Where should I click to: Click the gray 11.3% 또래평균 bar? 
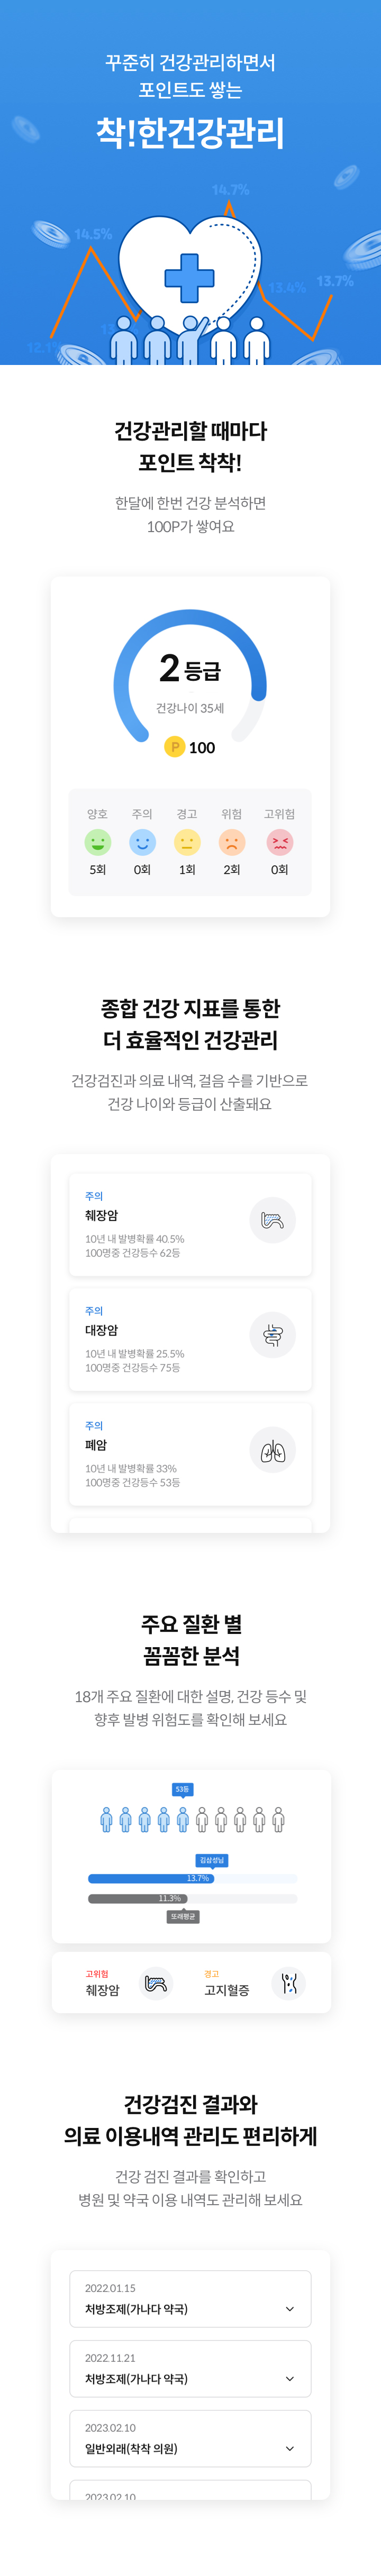click(137, 1898)
